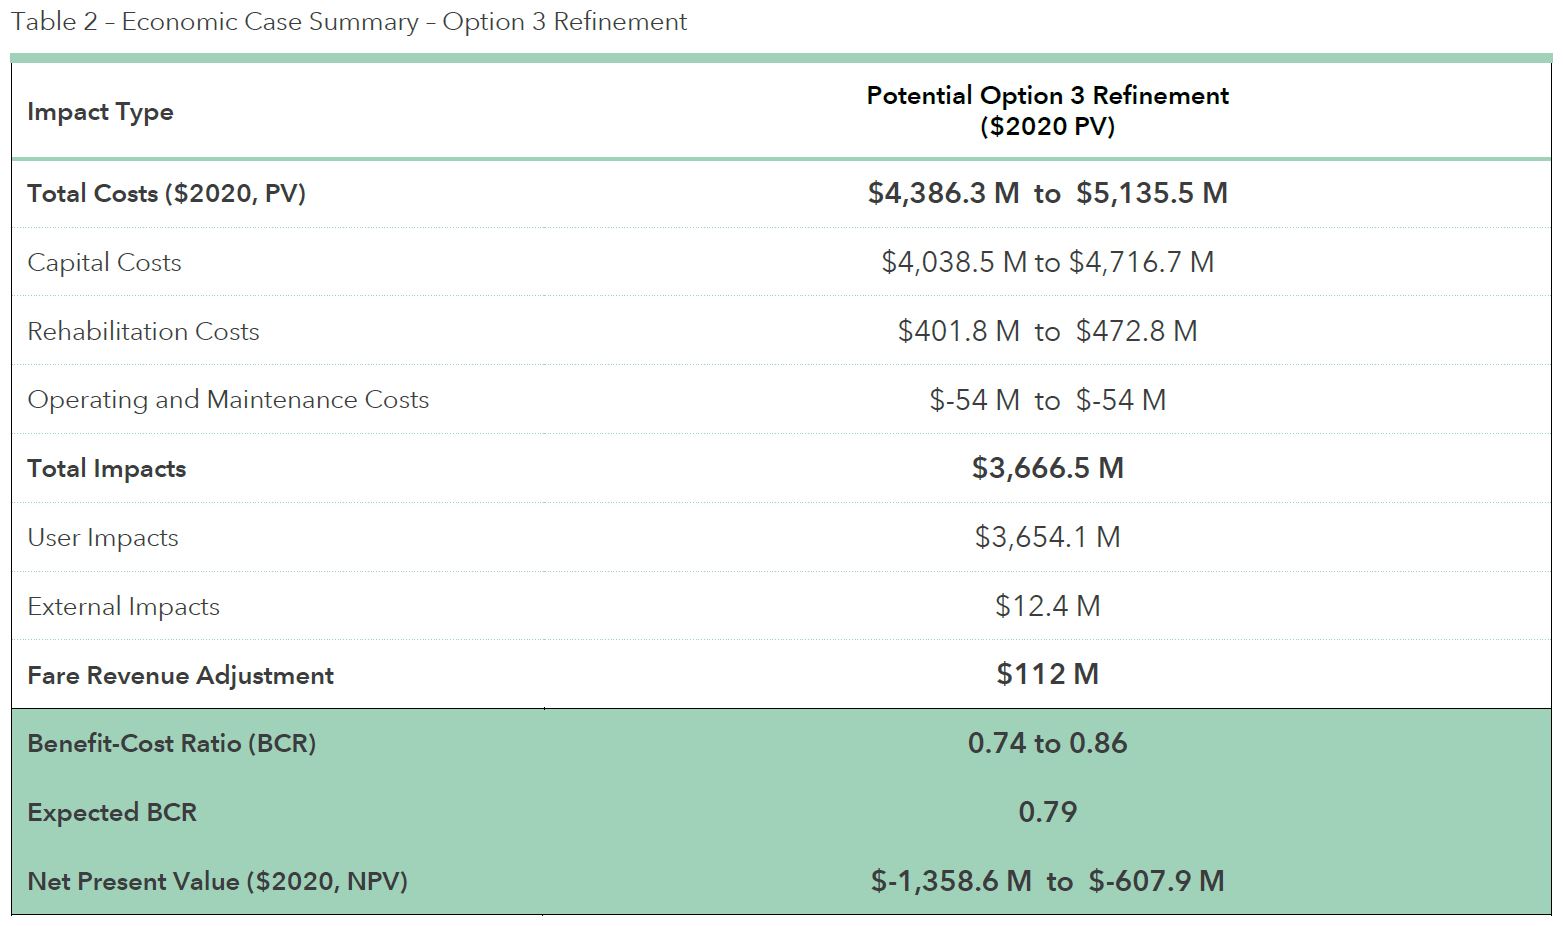Click the Benefit-Cost Ratio value 0.74 to 0.86
Viewport: 1563px width, 926px height.
click(x=1047, y=743)
